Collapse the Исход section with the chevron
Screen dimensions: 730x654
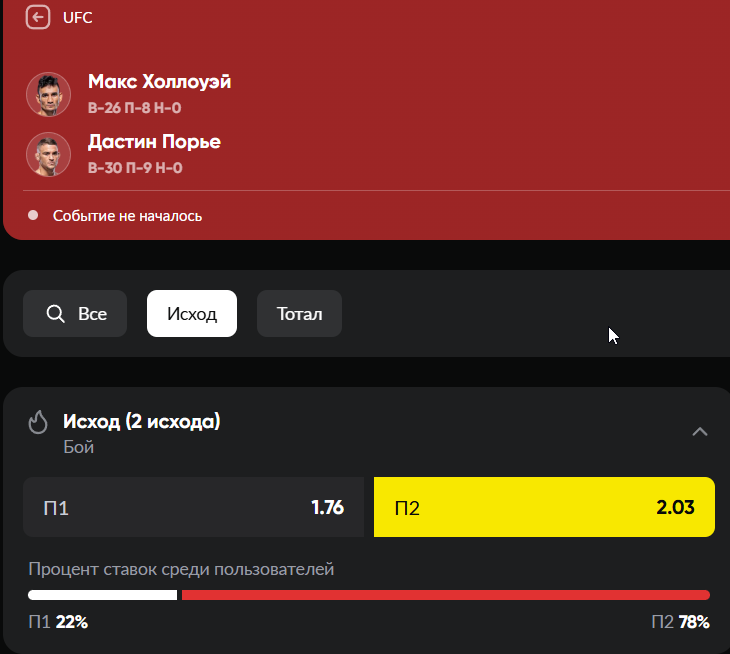coord(699,432)
